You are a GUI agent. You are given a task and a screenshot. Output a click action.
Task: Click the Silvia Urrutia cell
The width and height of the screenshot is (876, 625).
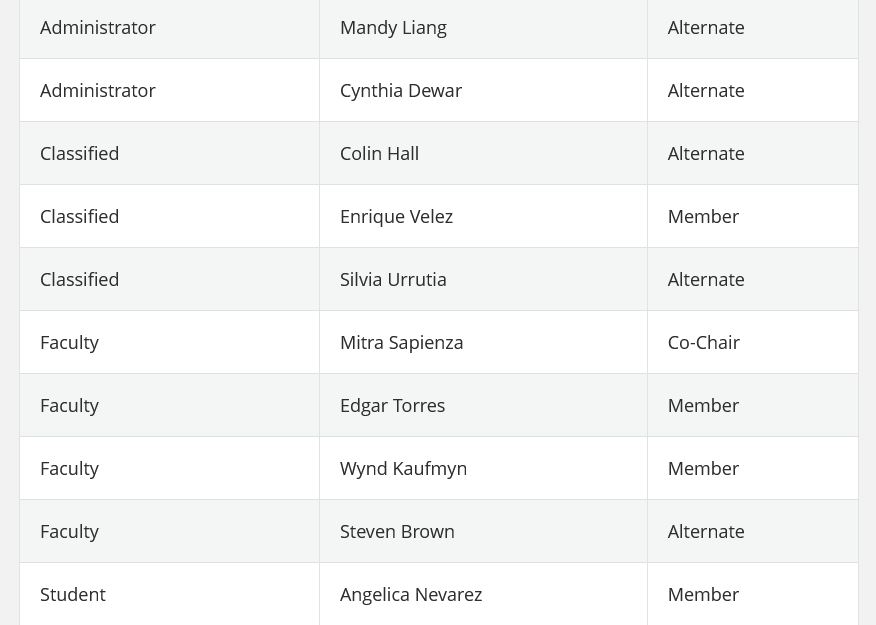(393, 280)
